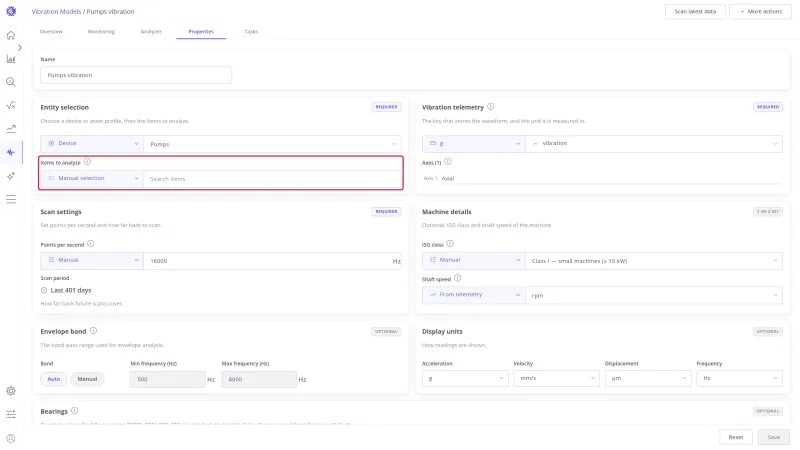The image size is (800, 450).
Task: Expand the sidebar with the chevron arrow
Action: pyautogui.click(x=19, y=47)
